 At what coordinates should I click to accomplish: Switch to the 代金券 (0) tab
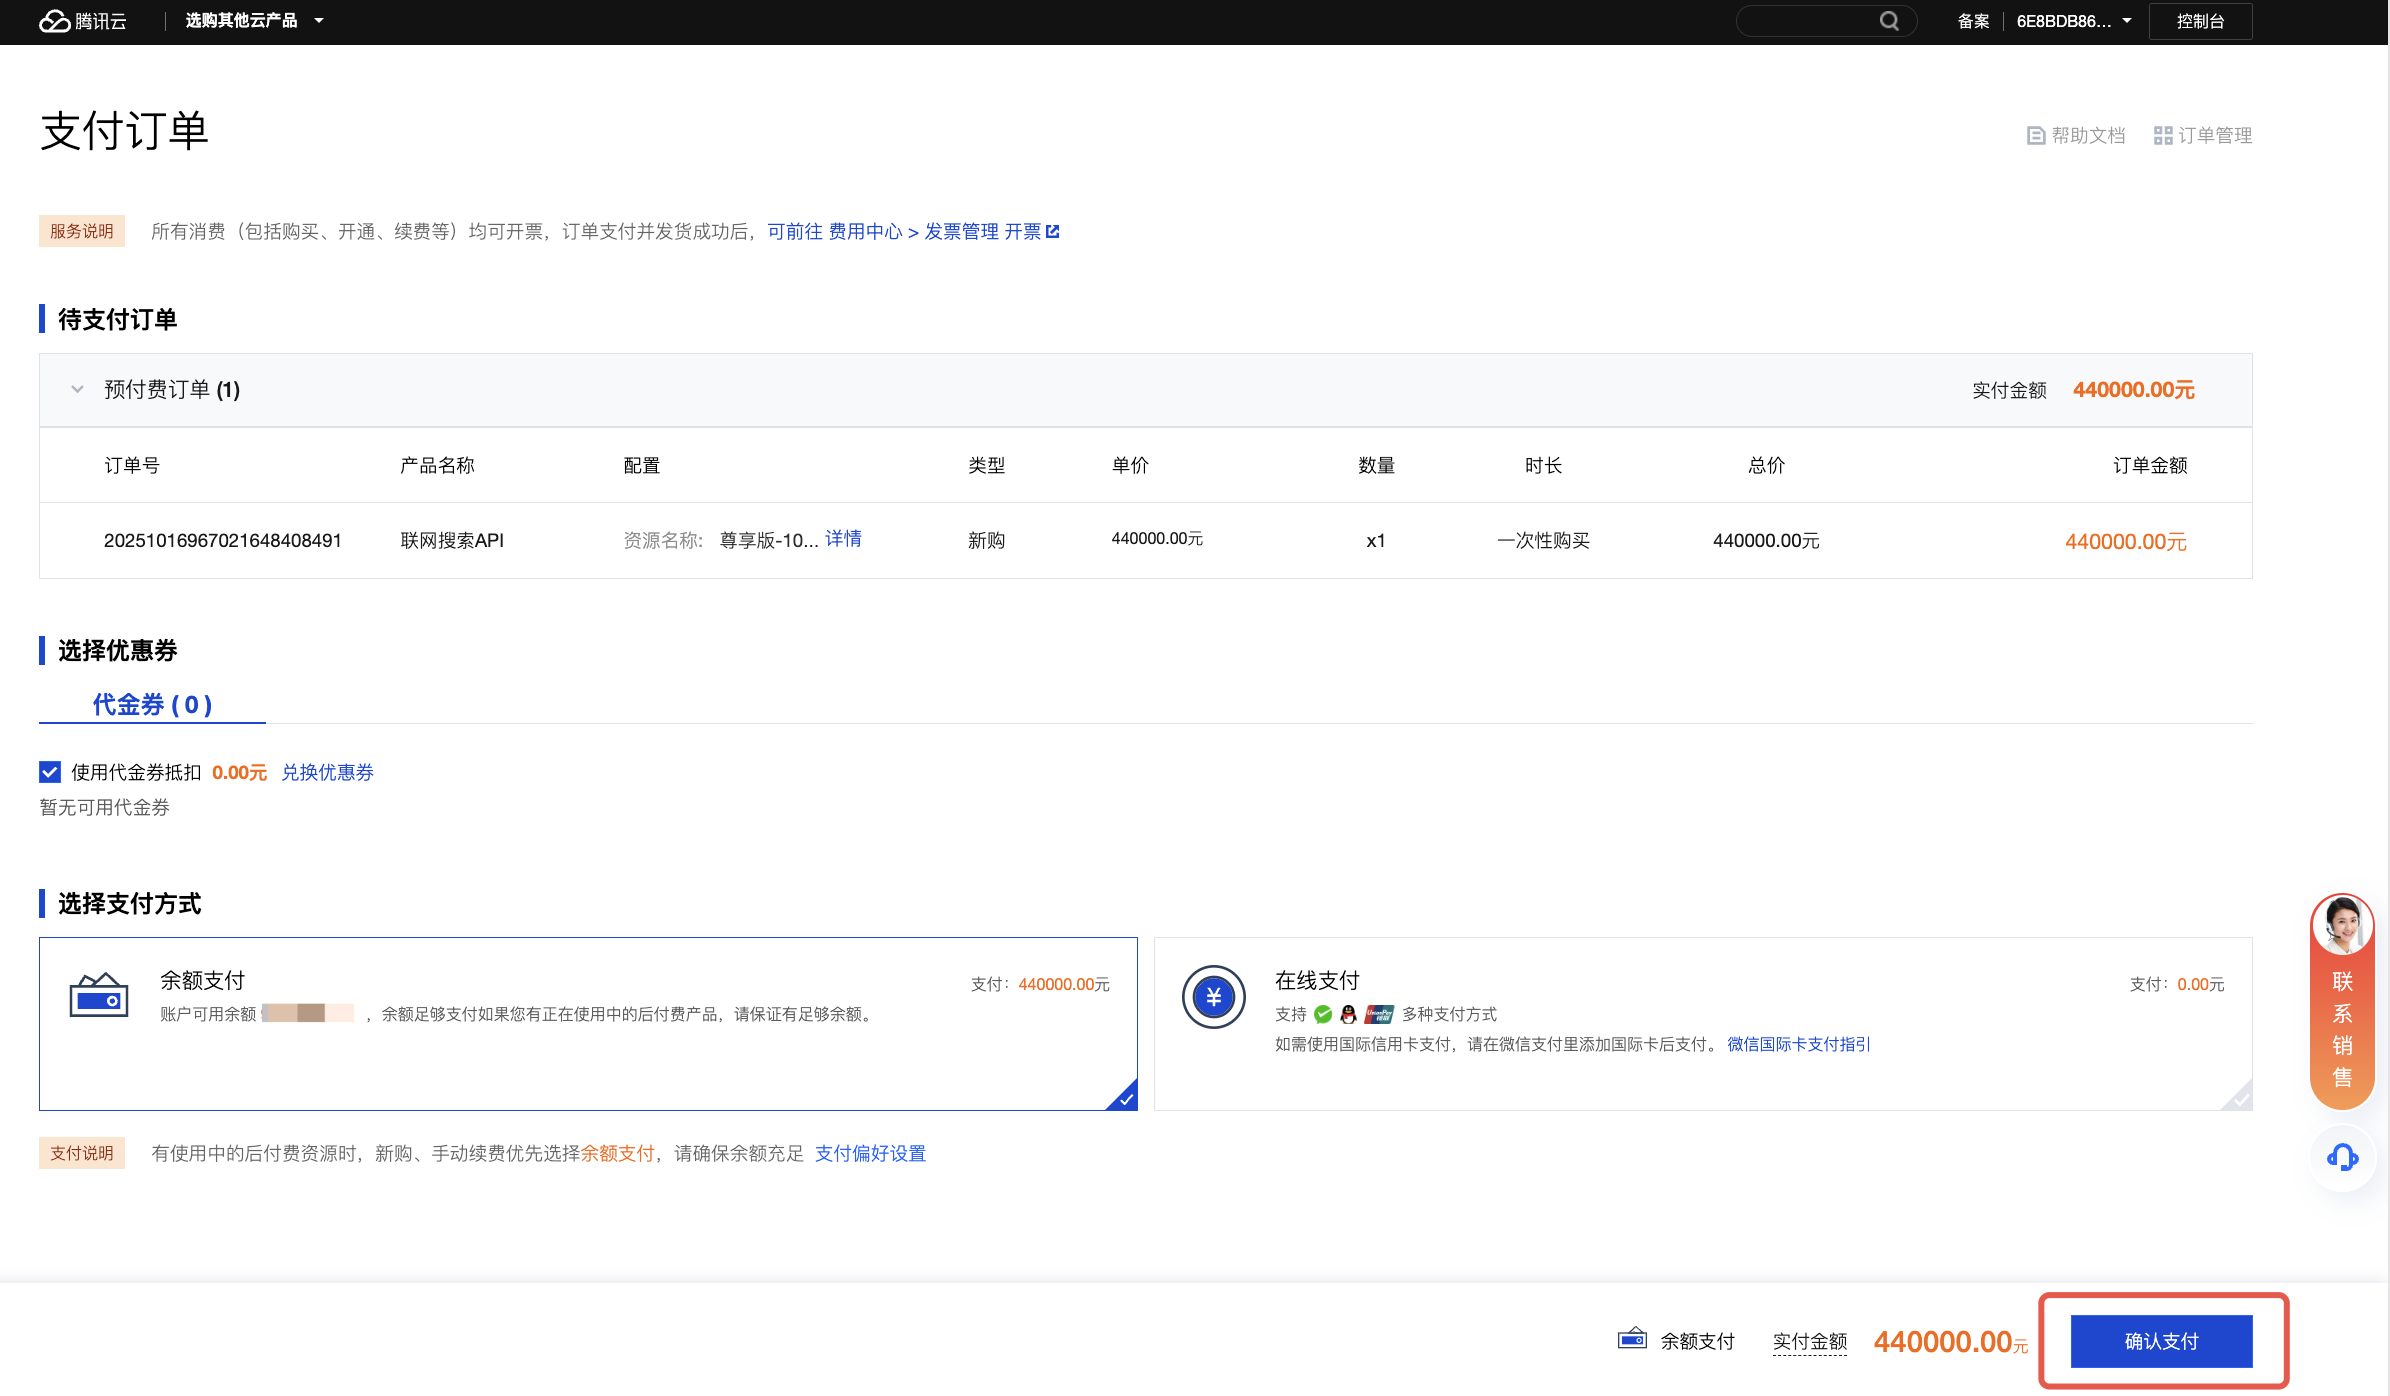coord(152,705)
